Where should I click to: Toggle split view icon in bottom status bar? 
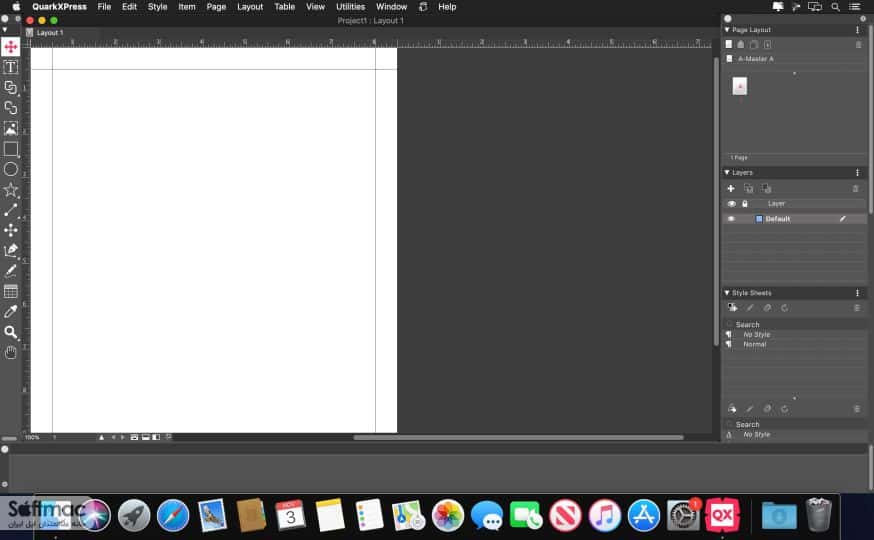coord(157,437)
